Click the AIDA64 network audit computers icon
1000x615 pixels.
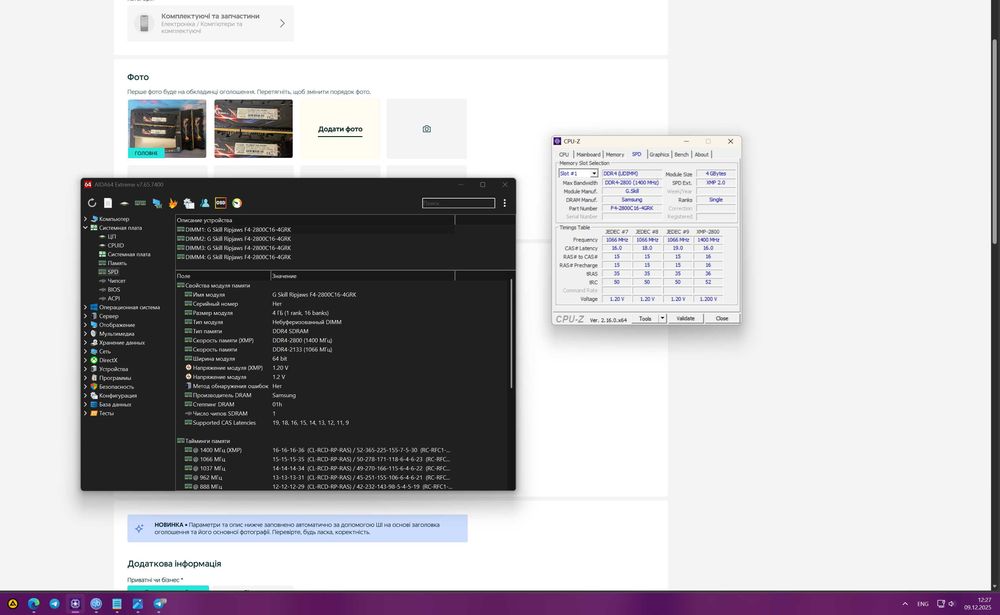[156, 203]
